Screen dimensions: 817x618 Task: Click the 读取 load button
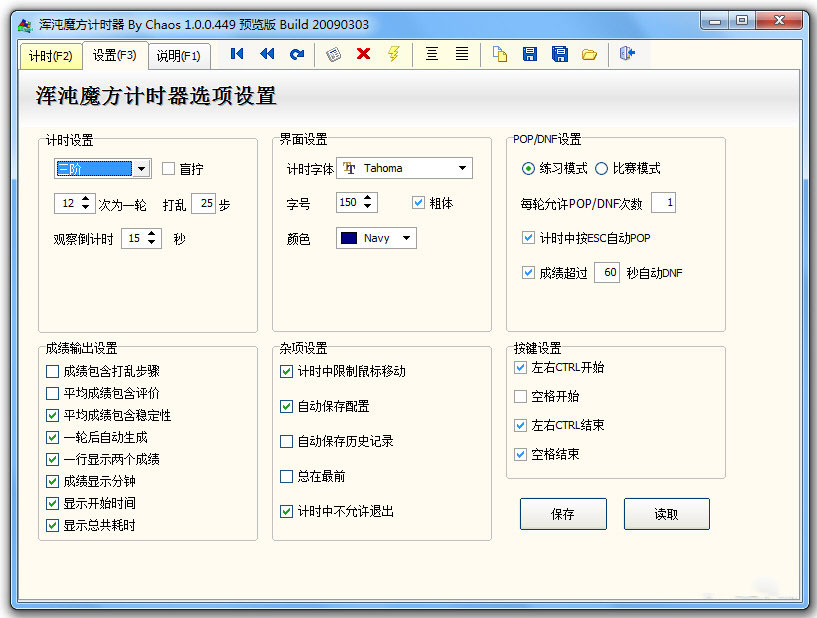pos(666,514)
